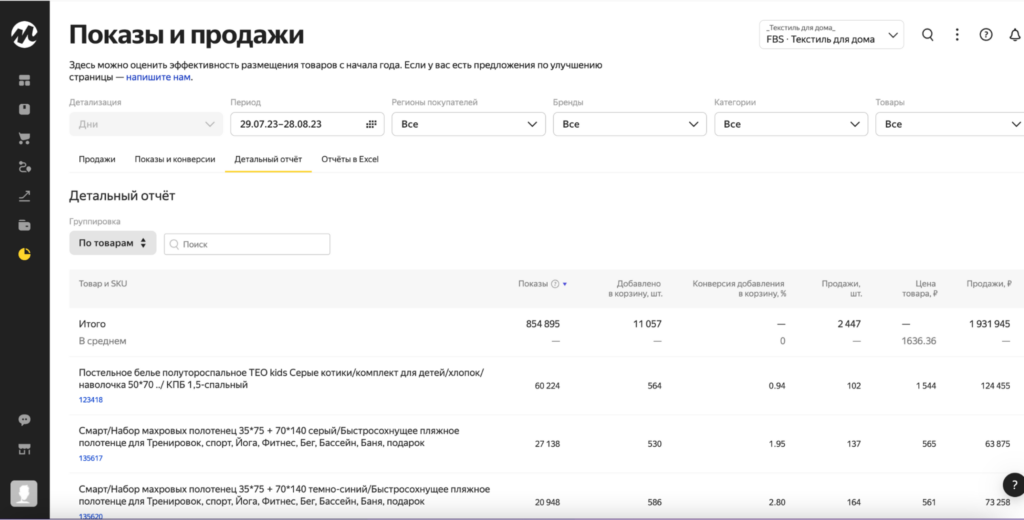Screen dimensions: 1024x520
Task: Switch to the Отчёты в Excel tab
Action: pyautogui.click(x=349, y=159)
